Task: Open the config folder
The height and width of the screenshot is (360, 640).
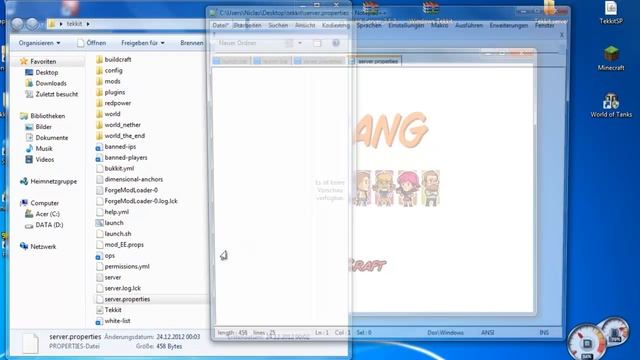Action: point(109,71)
